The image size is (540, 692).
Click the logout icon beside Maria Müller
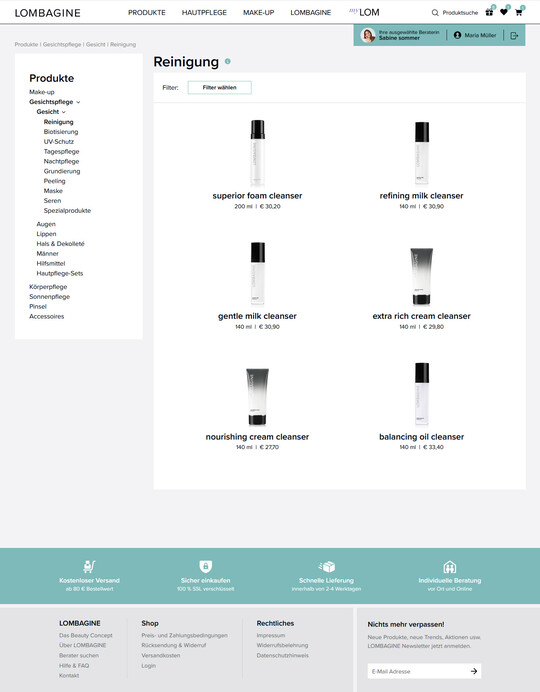tap(514, 35)
